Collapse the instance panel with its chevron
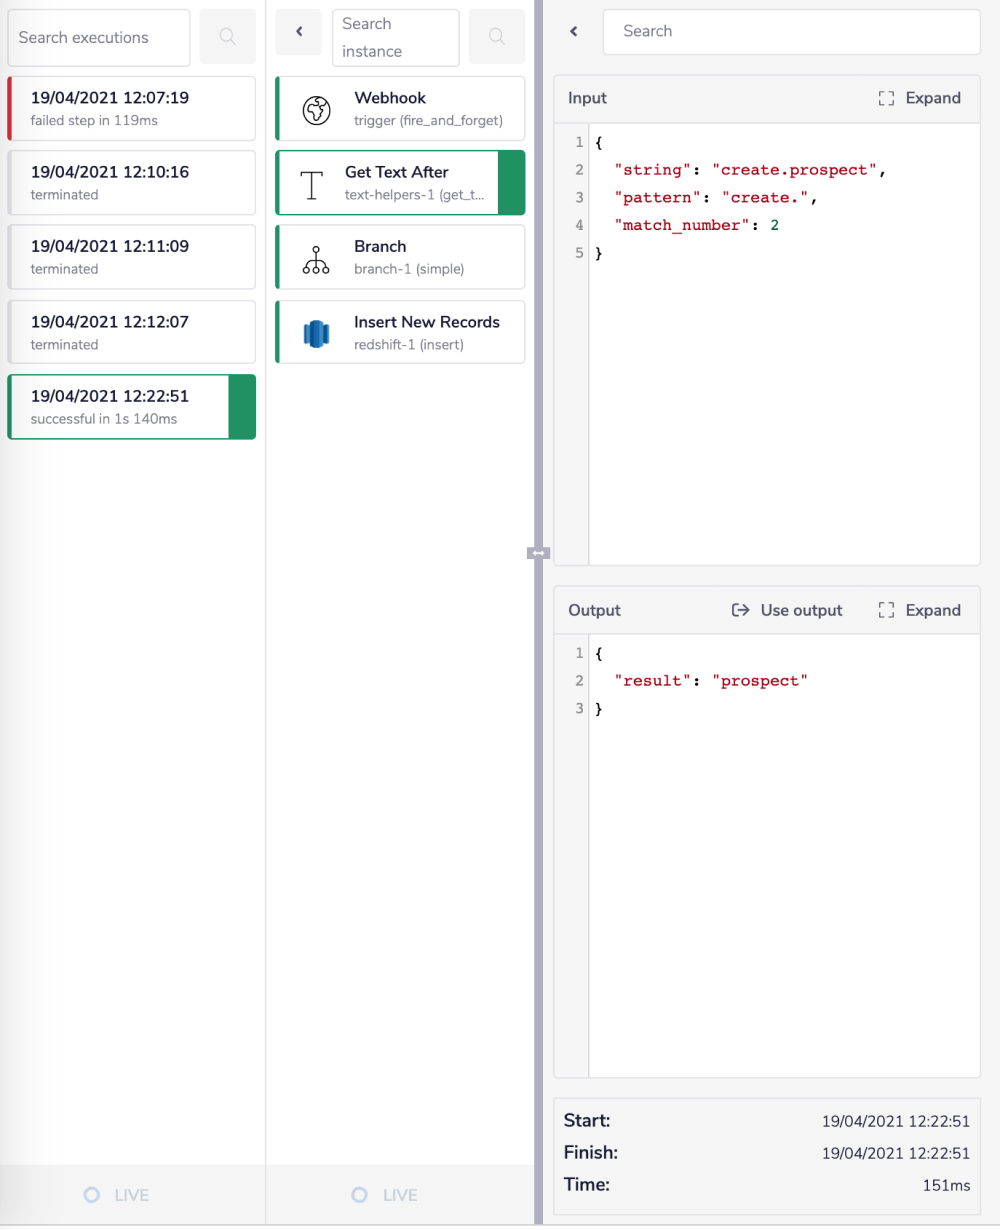Image resolution: width=1000 pixels, height=1230 pixels. (x=298, y=32)
